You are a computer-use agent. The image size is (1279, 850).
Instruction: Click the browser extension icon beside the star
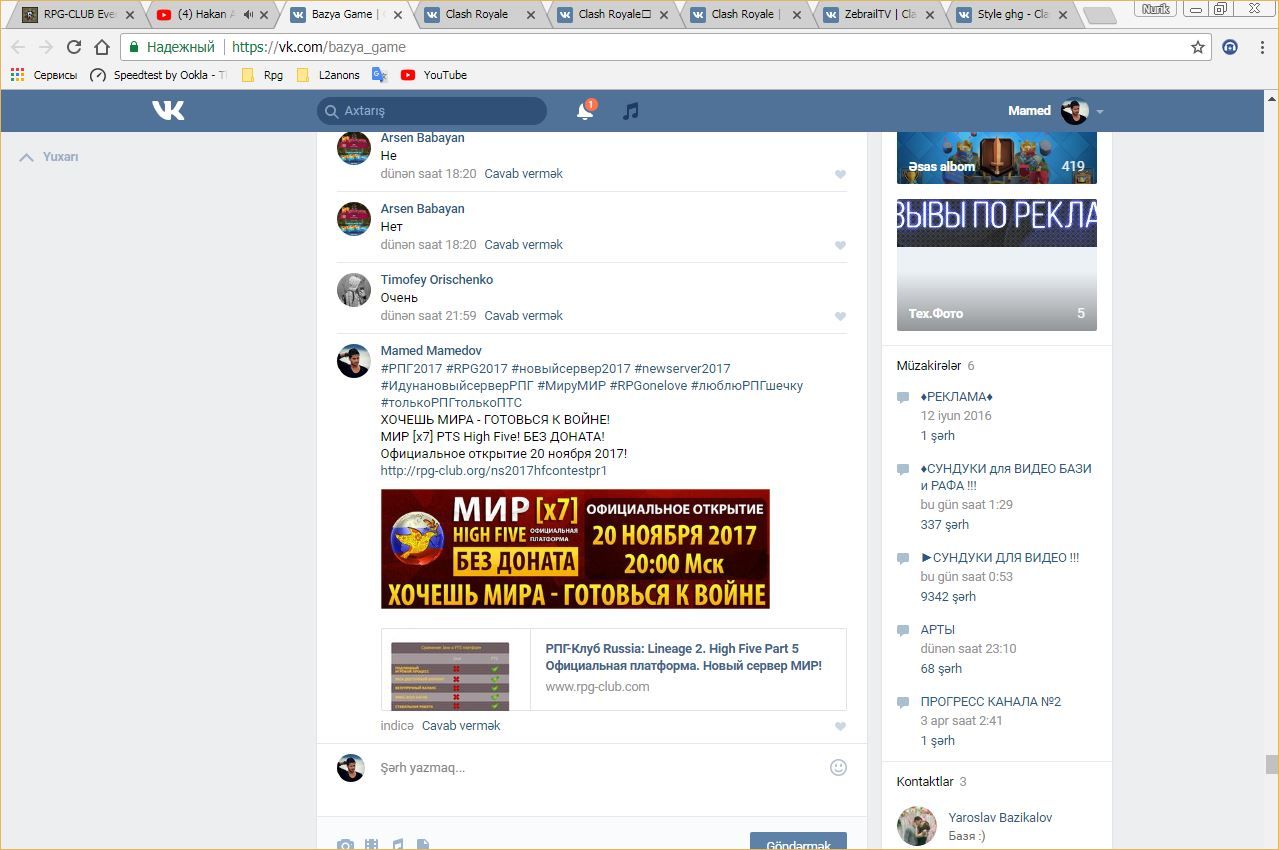click(1231, 47)
